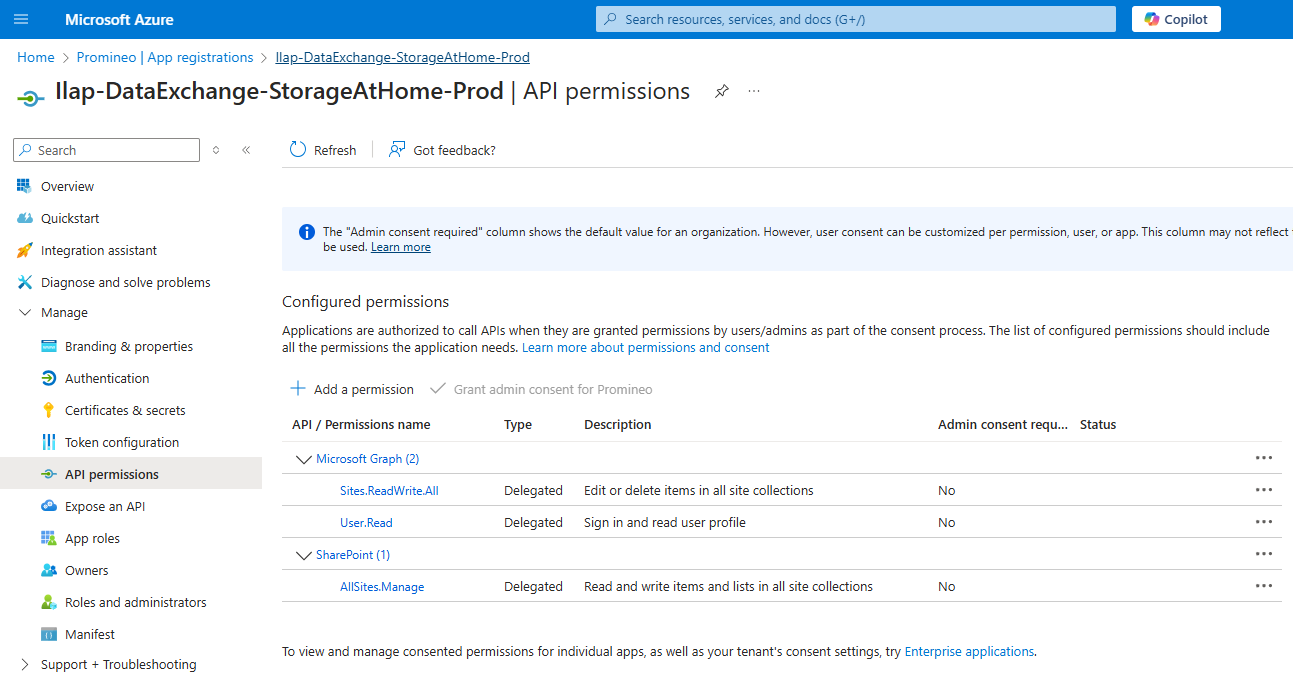Click the Manifest icon

tap(48, 634)
